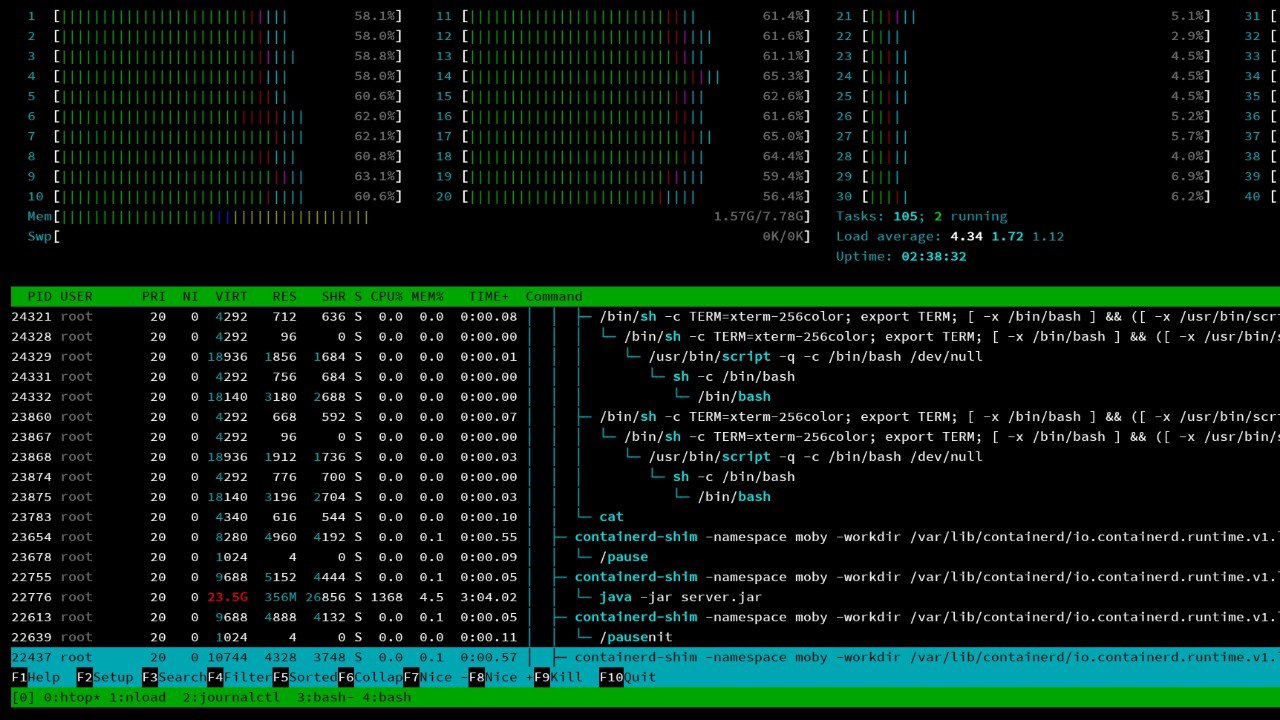Click the Uptime 02:38:32 value
The width and height of the screenshot is (1280, 720).
coord(934,257)
